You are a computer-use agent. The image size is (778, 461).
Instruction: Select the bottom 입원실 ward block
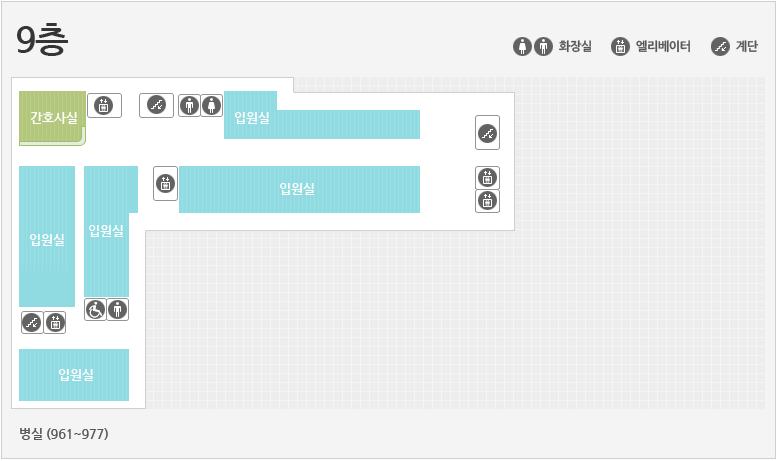point(74,375)
